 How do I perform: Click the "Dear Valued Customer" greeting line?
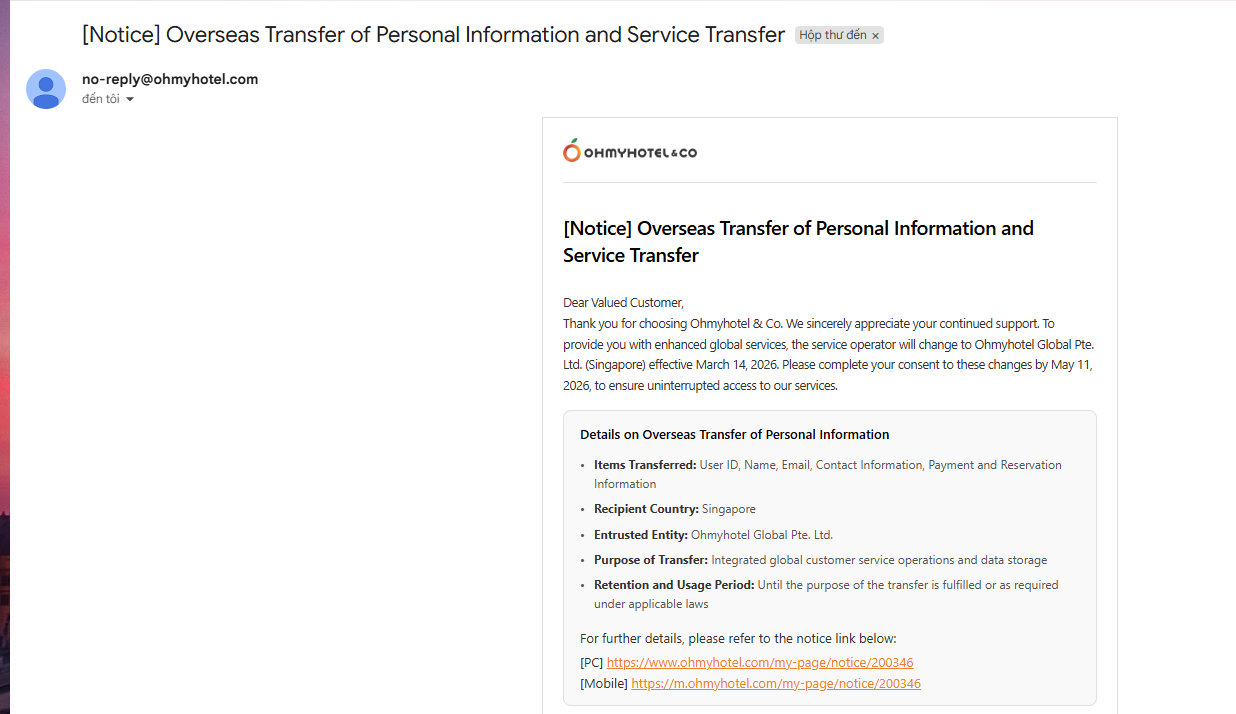coord(623,303)
